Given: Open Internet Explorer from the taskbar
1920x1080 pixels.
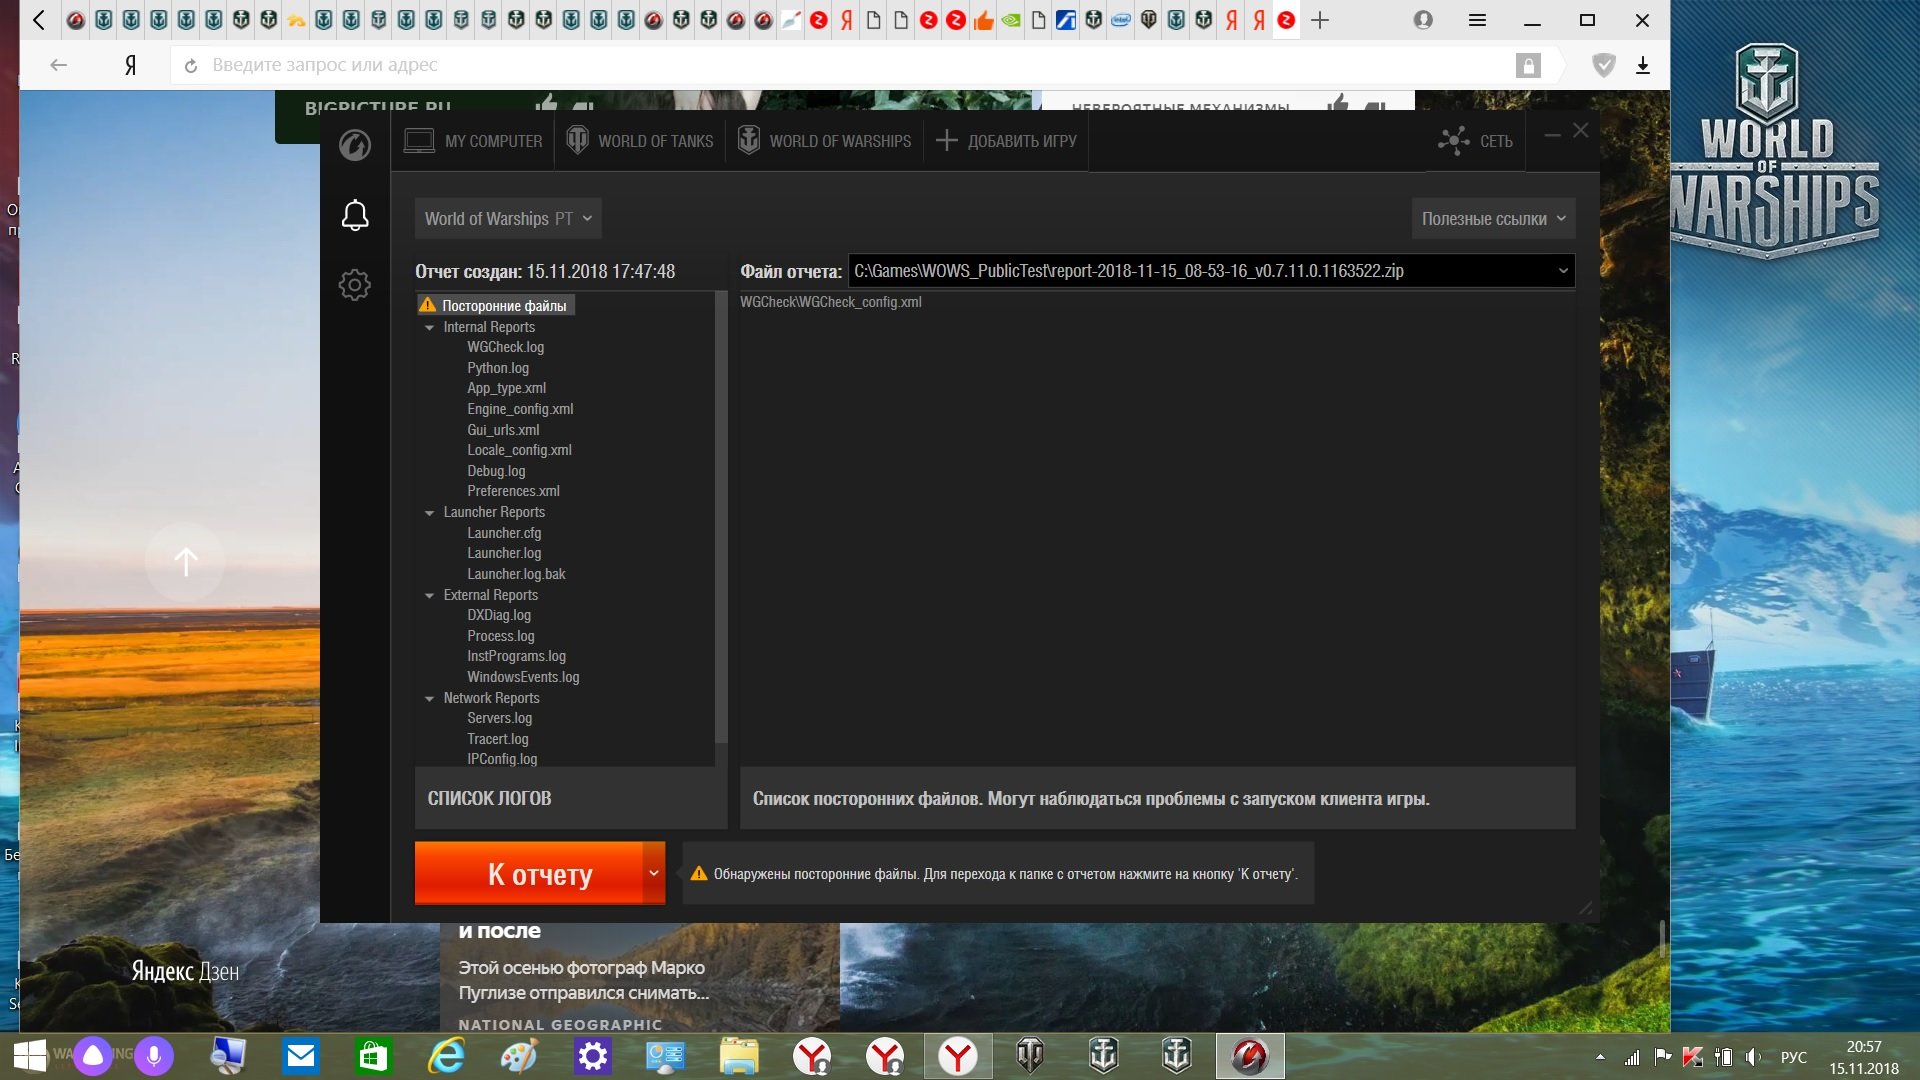Looking at the screenshot, I should click(x=447, y=1056).
